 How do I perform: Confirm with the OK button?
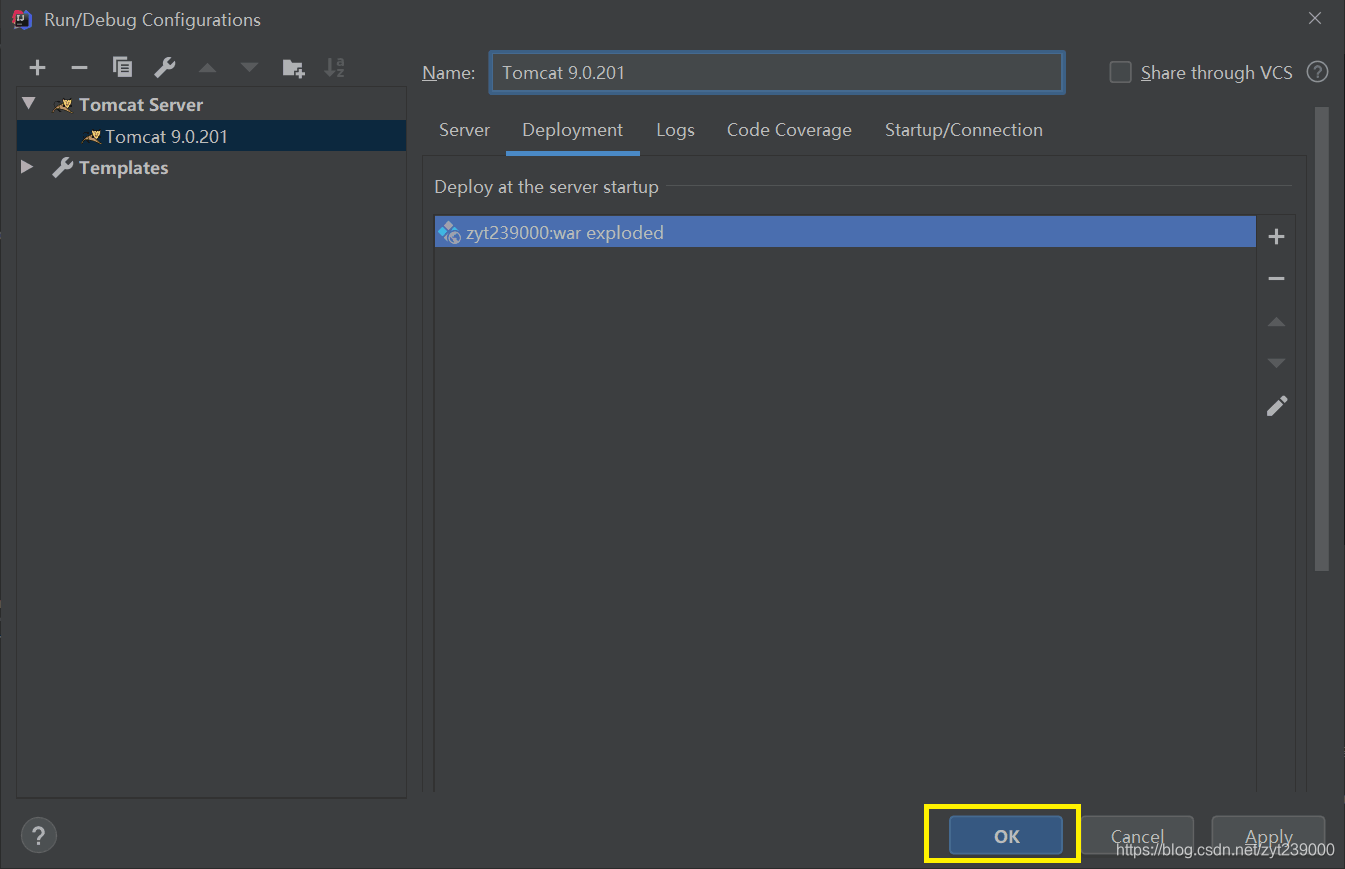1006,836
